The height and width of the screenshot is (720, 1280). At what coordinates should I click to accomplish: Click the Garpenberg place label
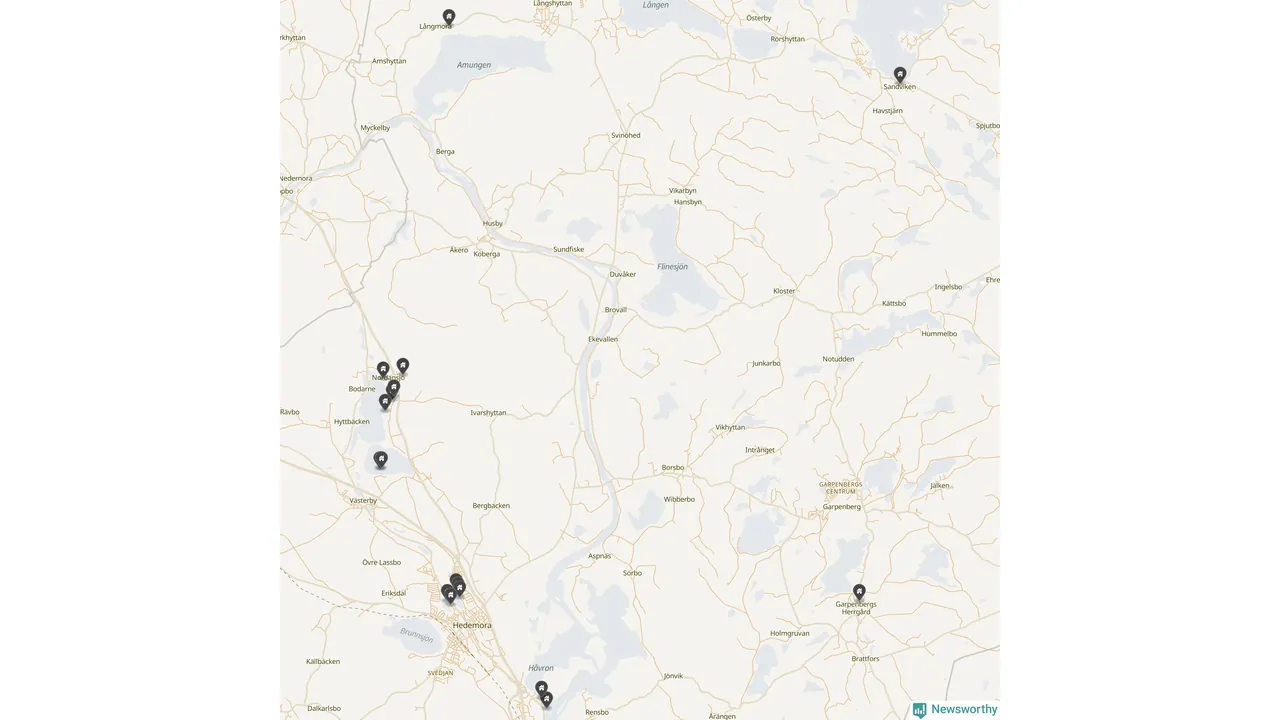(x=841, y=507)
